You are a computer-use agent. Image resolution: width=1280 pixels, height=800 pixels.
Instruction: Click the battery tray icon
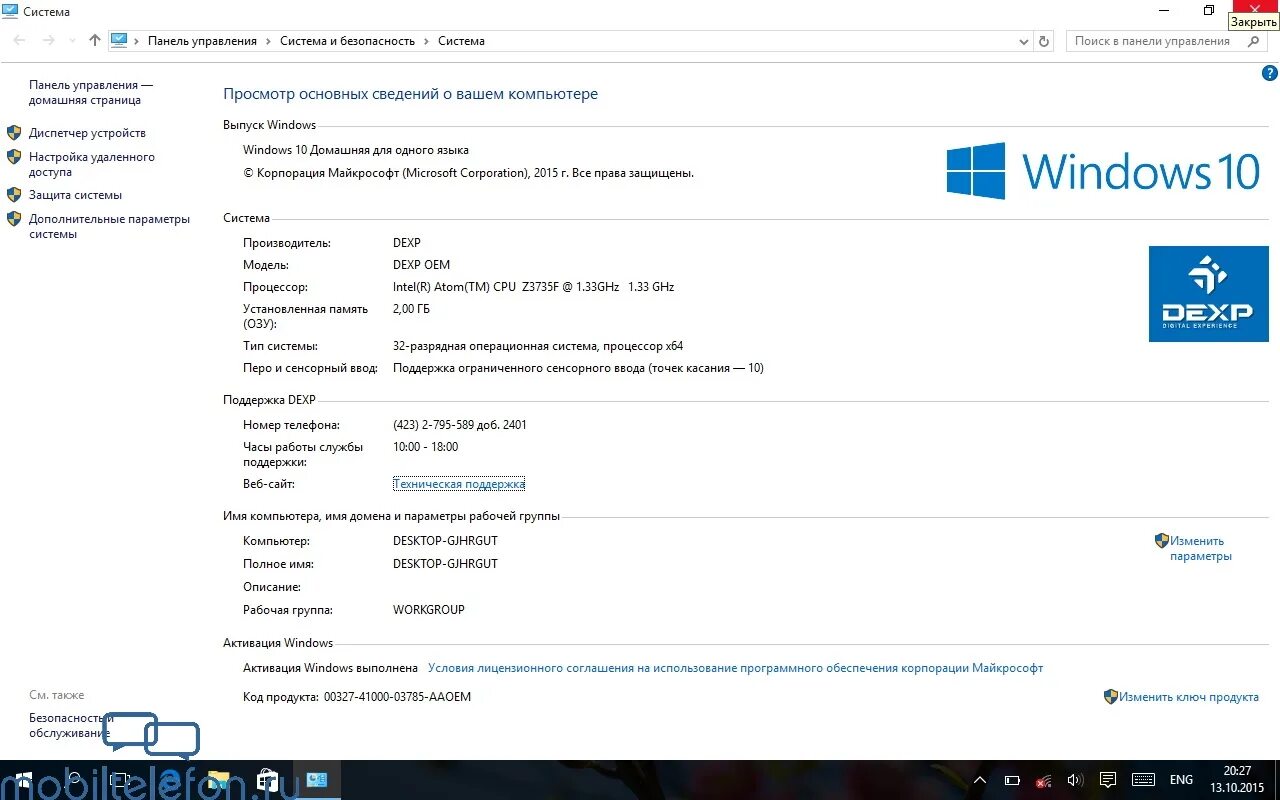point(1012,780)
